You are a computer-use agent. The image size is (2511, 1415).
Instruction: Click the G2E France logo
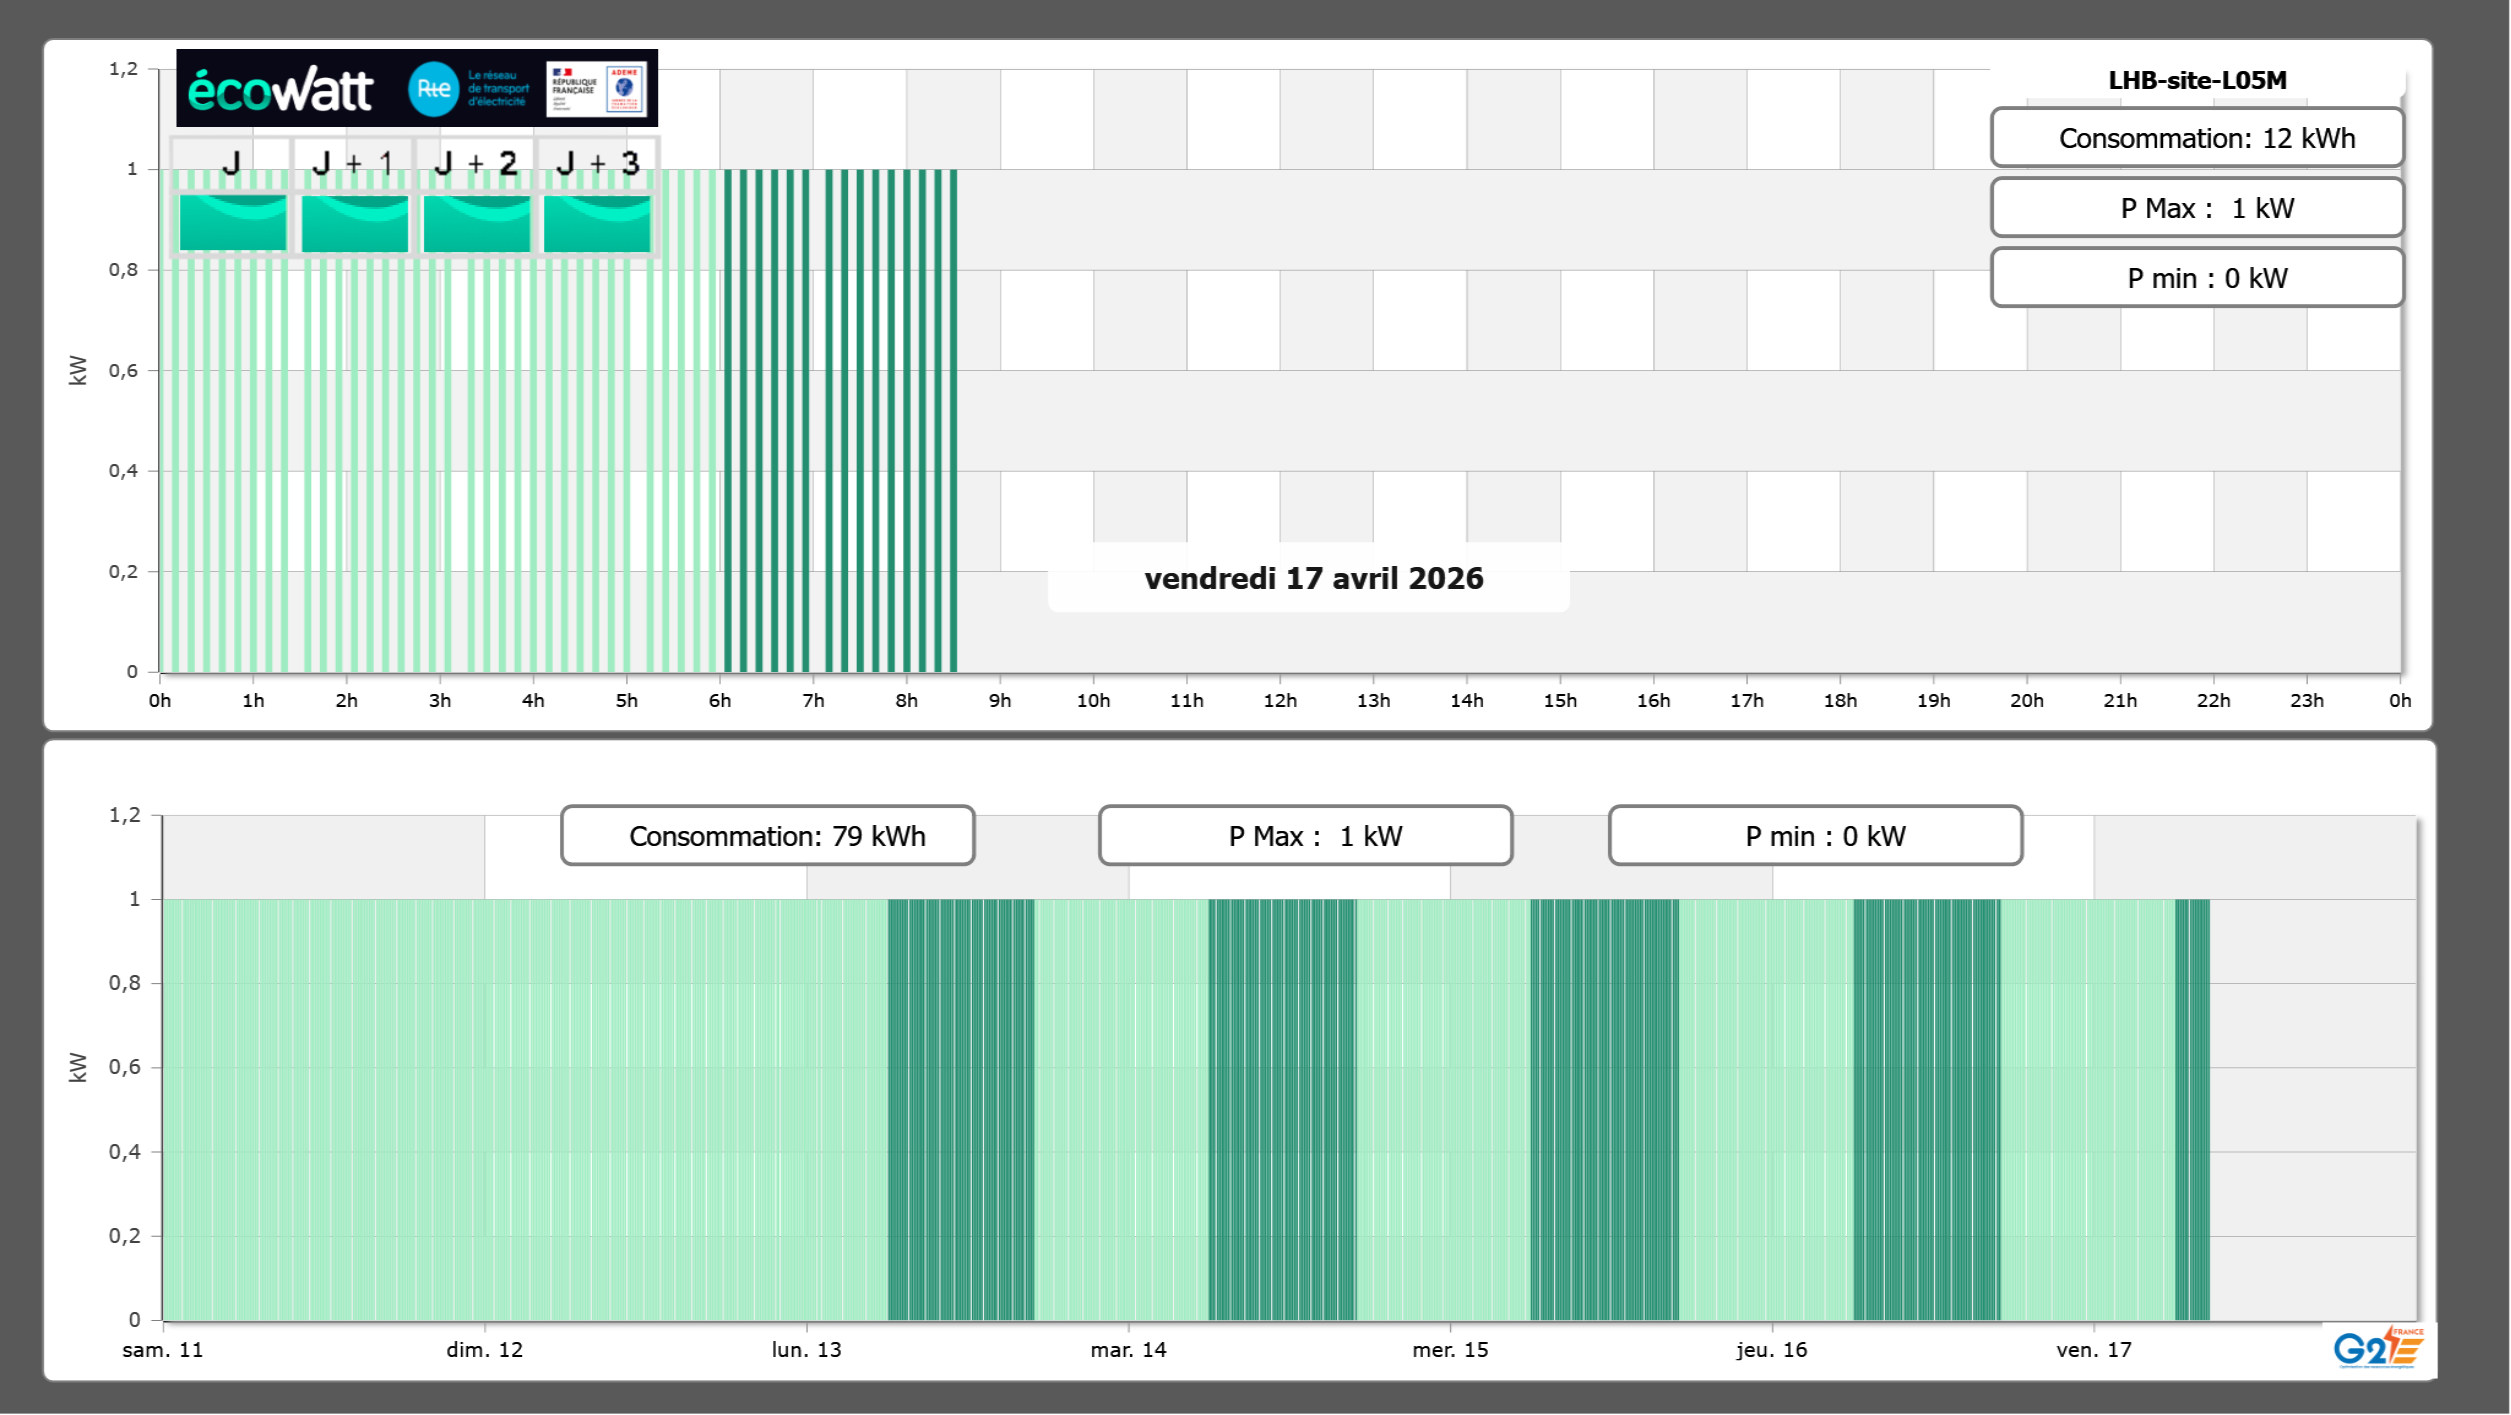2378,1348
